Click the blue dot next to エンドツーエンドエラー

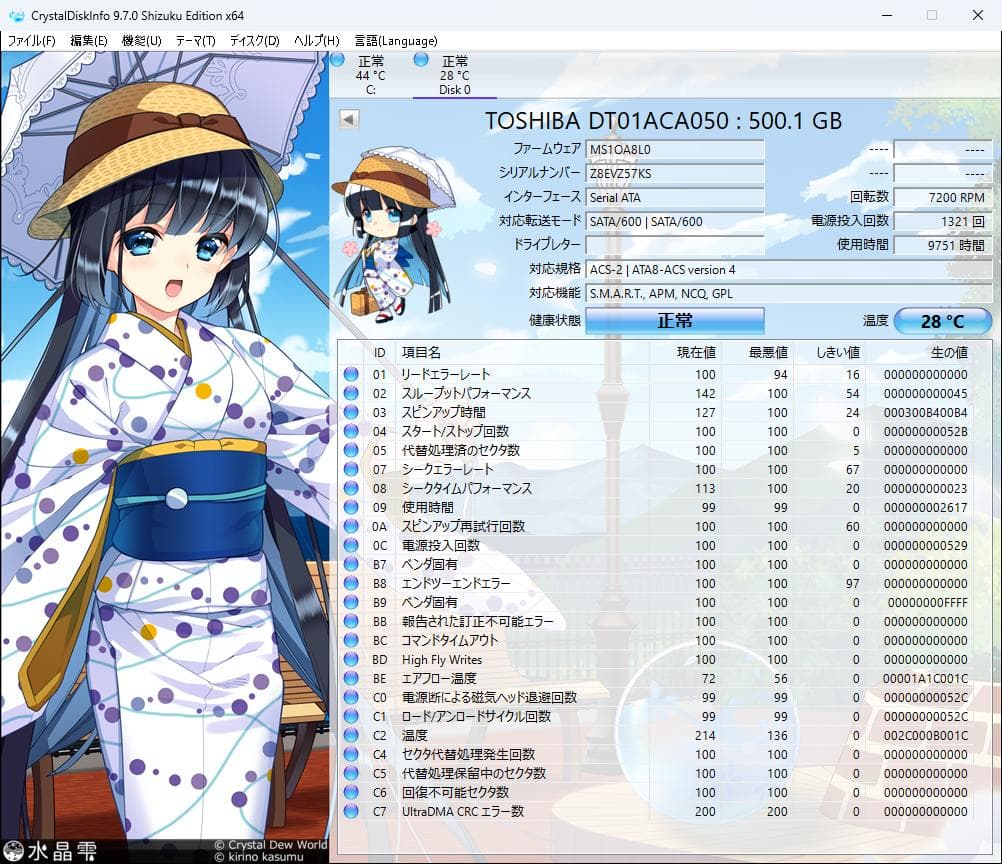tap(351, 583)
